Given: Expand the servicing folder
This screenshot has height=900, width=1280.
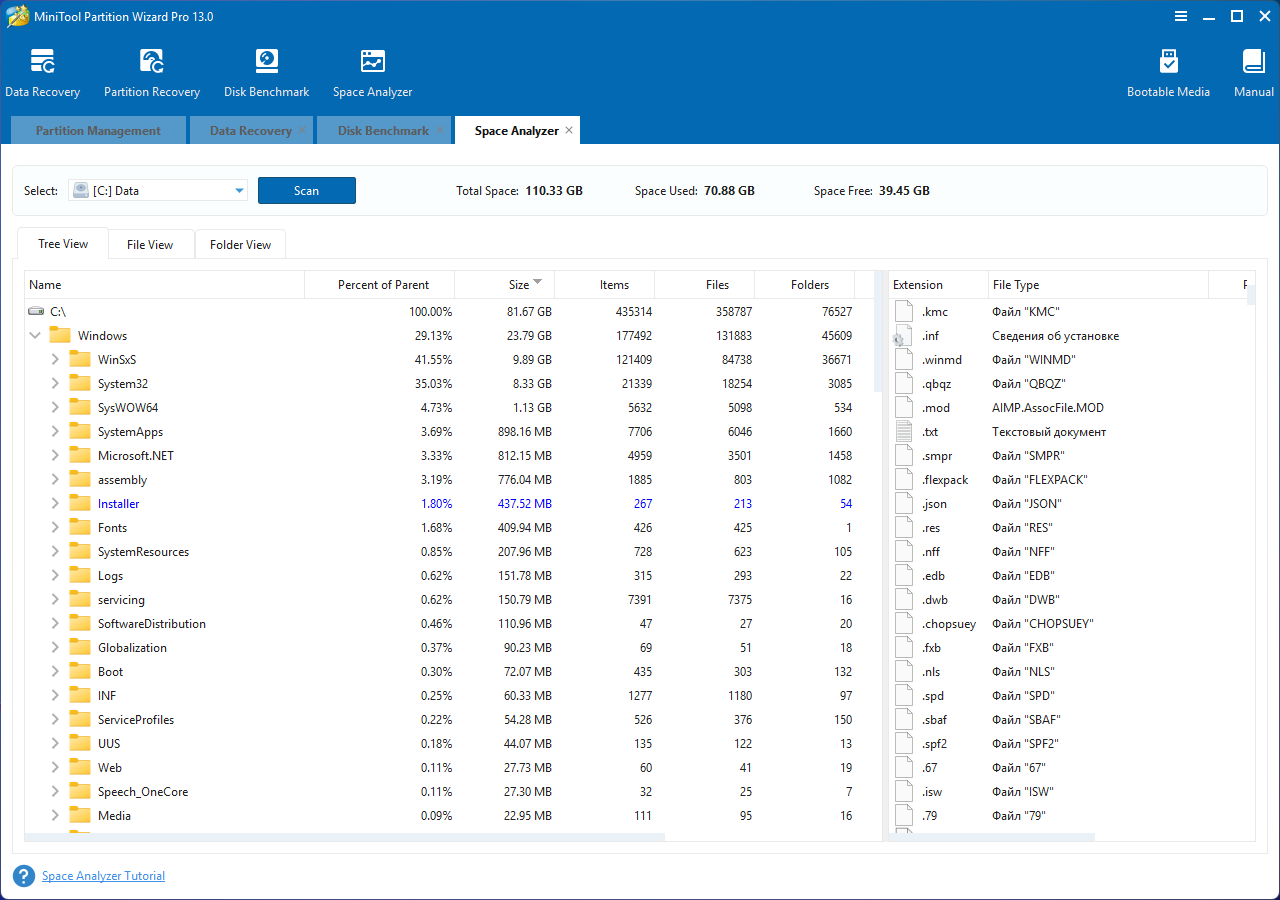Looking at the screenshot, I should click(x=56, y=600).
